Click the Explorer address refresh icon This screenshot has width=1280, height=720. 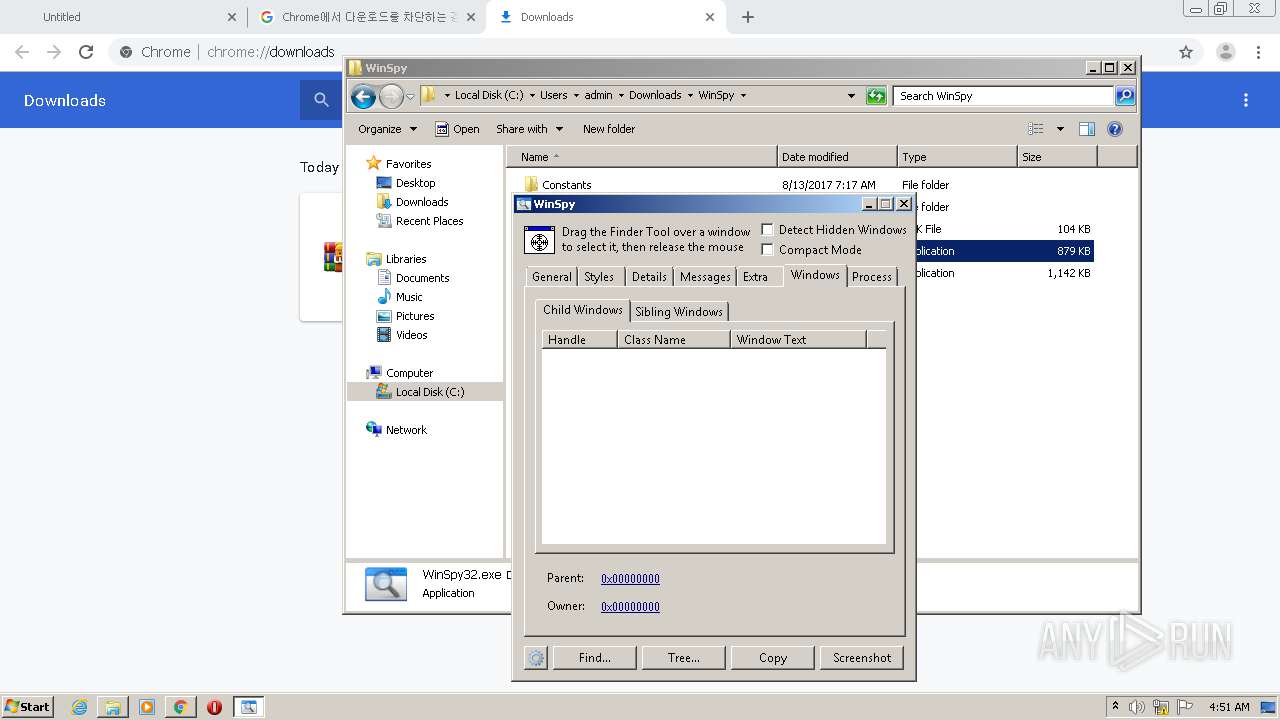coord(876,96)
